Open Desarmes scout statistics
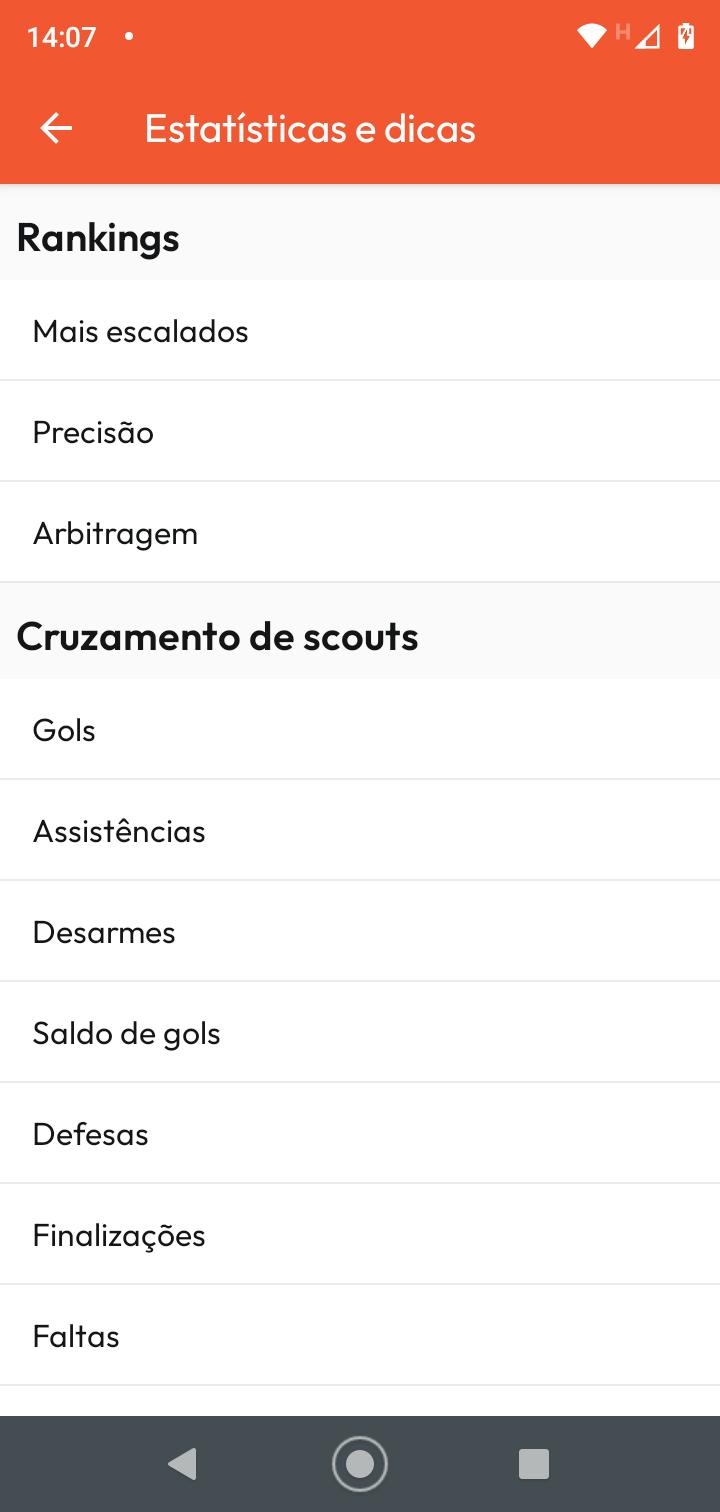Viewport: 720px width, 1512px height. (x=360, y=932)
